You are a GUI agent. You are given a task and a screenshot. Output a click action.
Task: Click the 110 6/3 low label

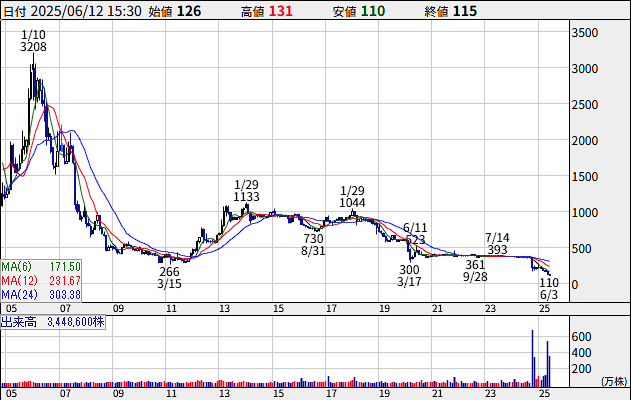(x=549, y=289)
